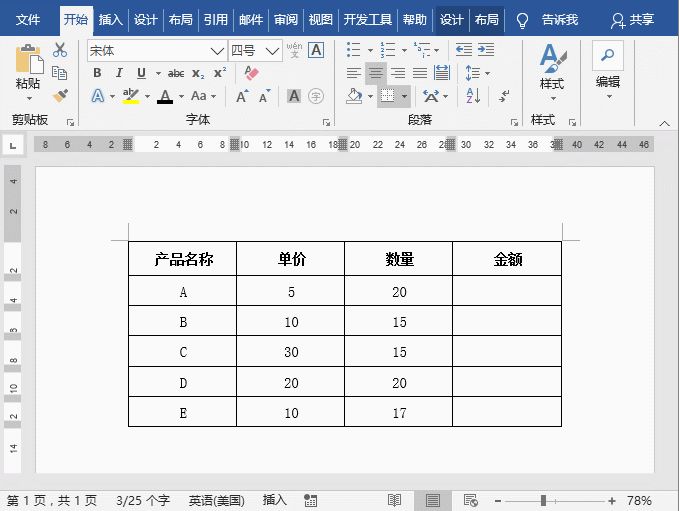This screenshot has height=511, width=679.
Task: Click the 共享 share button
Action: [x=632, y=20]
